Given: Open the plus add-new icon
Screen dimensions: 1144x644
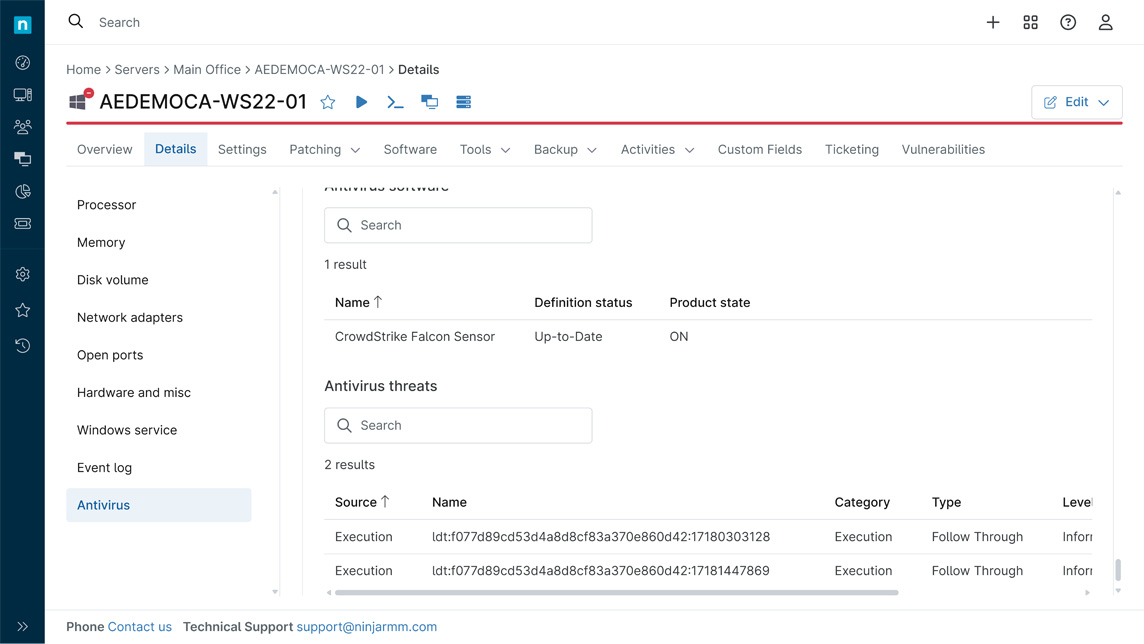Looking at the screenshot, I should [993, 22].
